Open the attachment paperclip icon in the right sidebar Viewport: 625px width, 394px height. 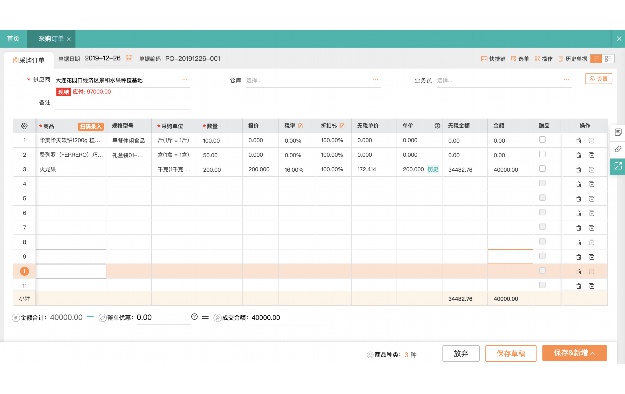click(618, 149)
